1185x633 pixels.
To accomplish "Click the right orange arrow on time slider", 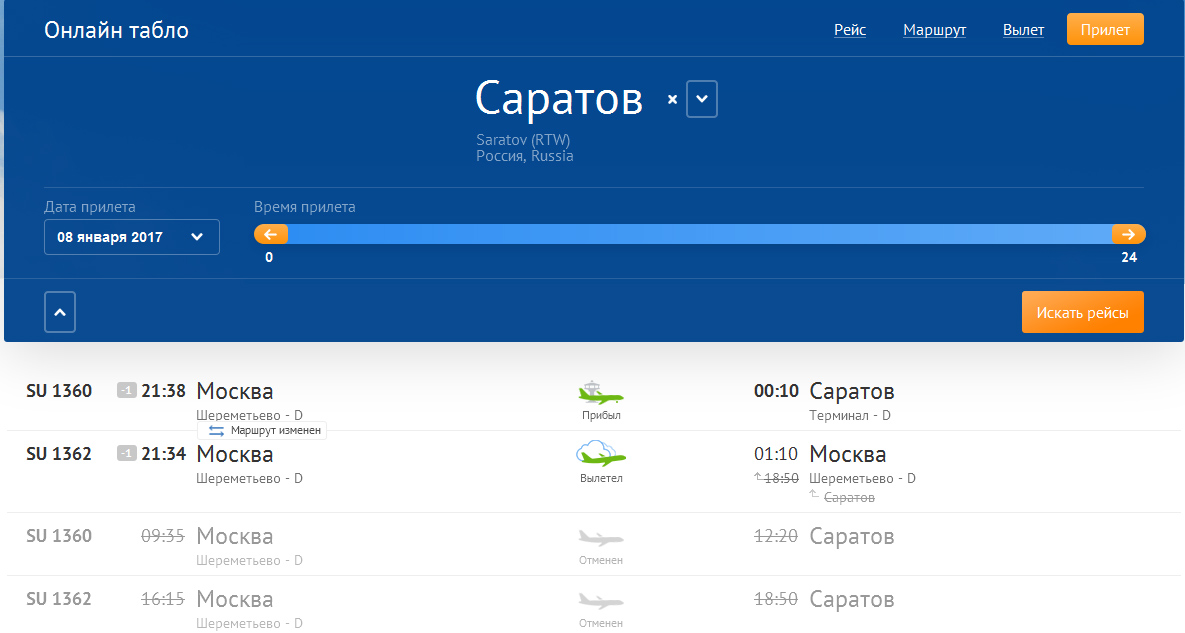I will [x=1128, y=234].
